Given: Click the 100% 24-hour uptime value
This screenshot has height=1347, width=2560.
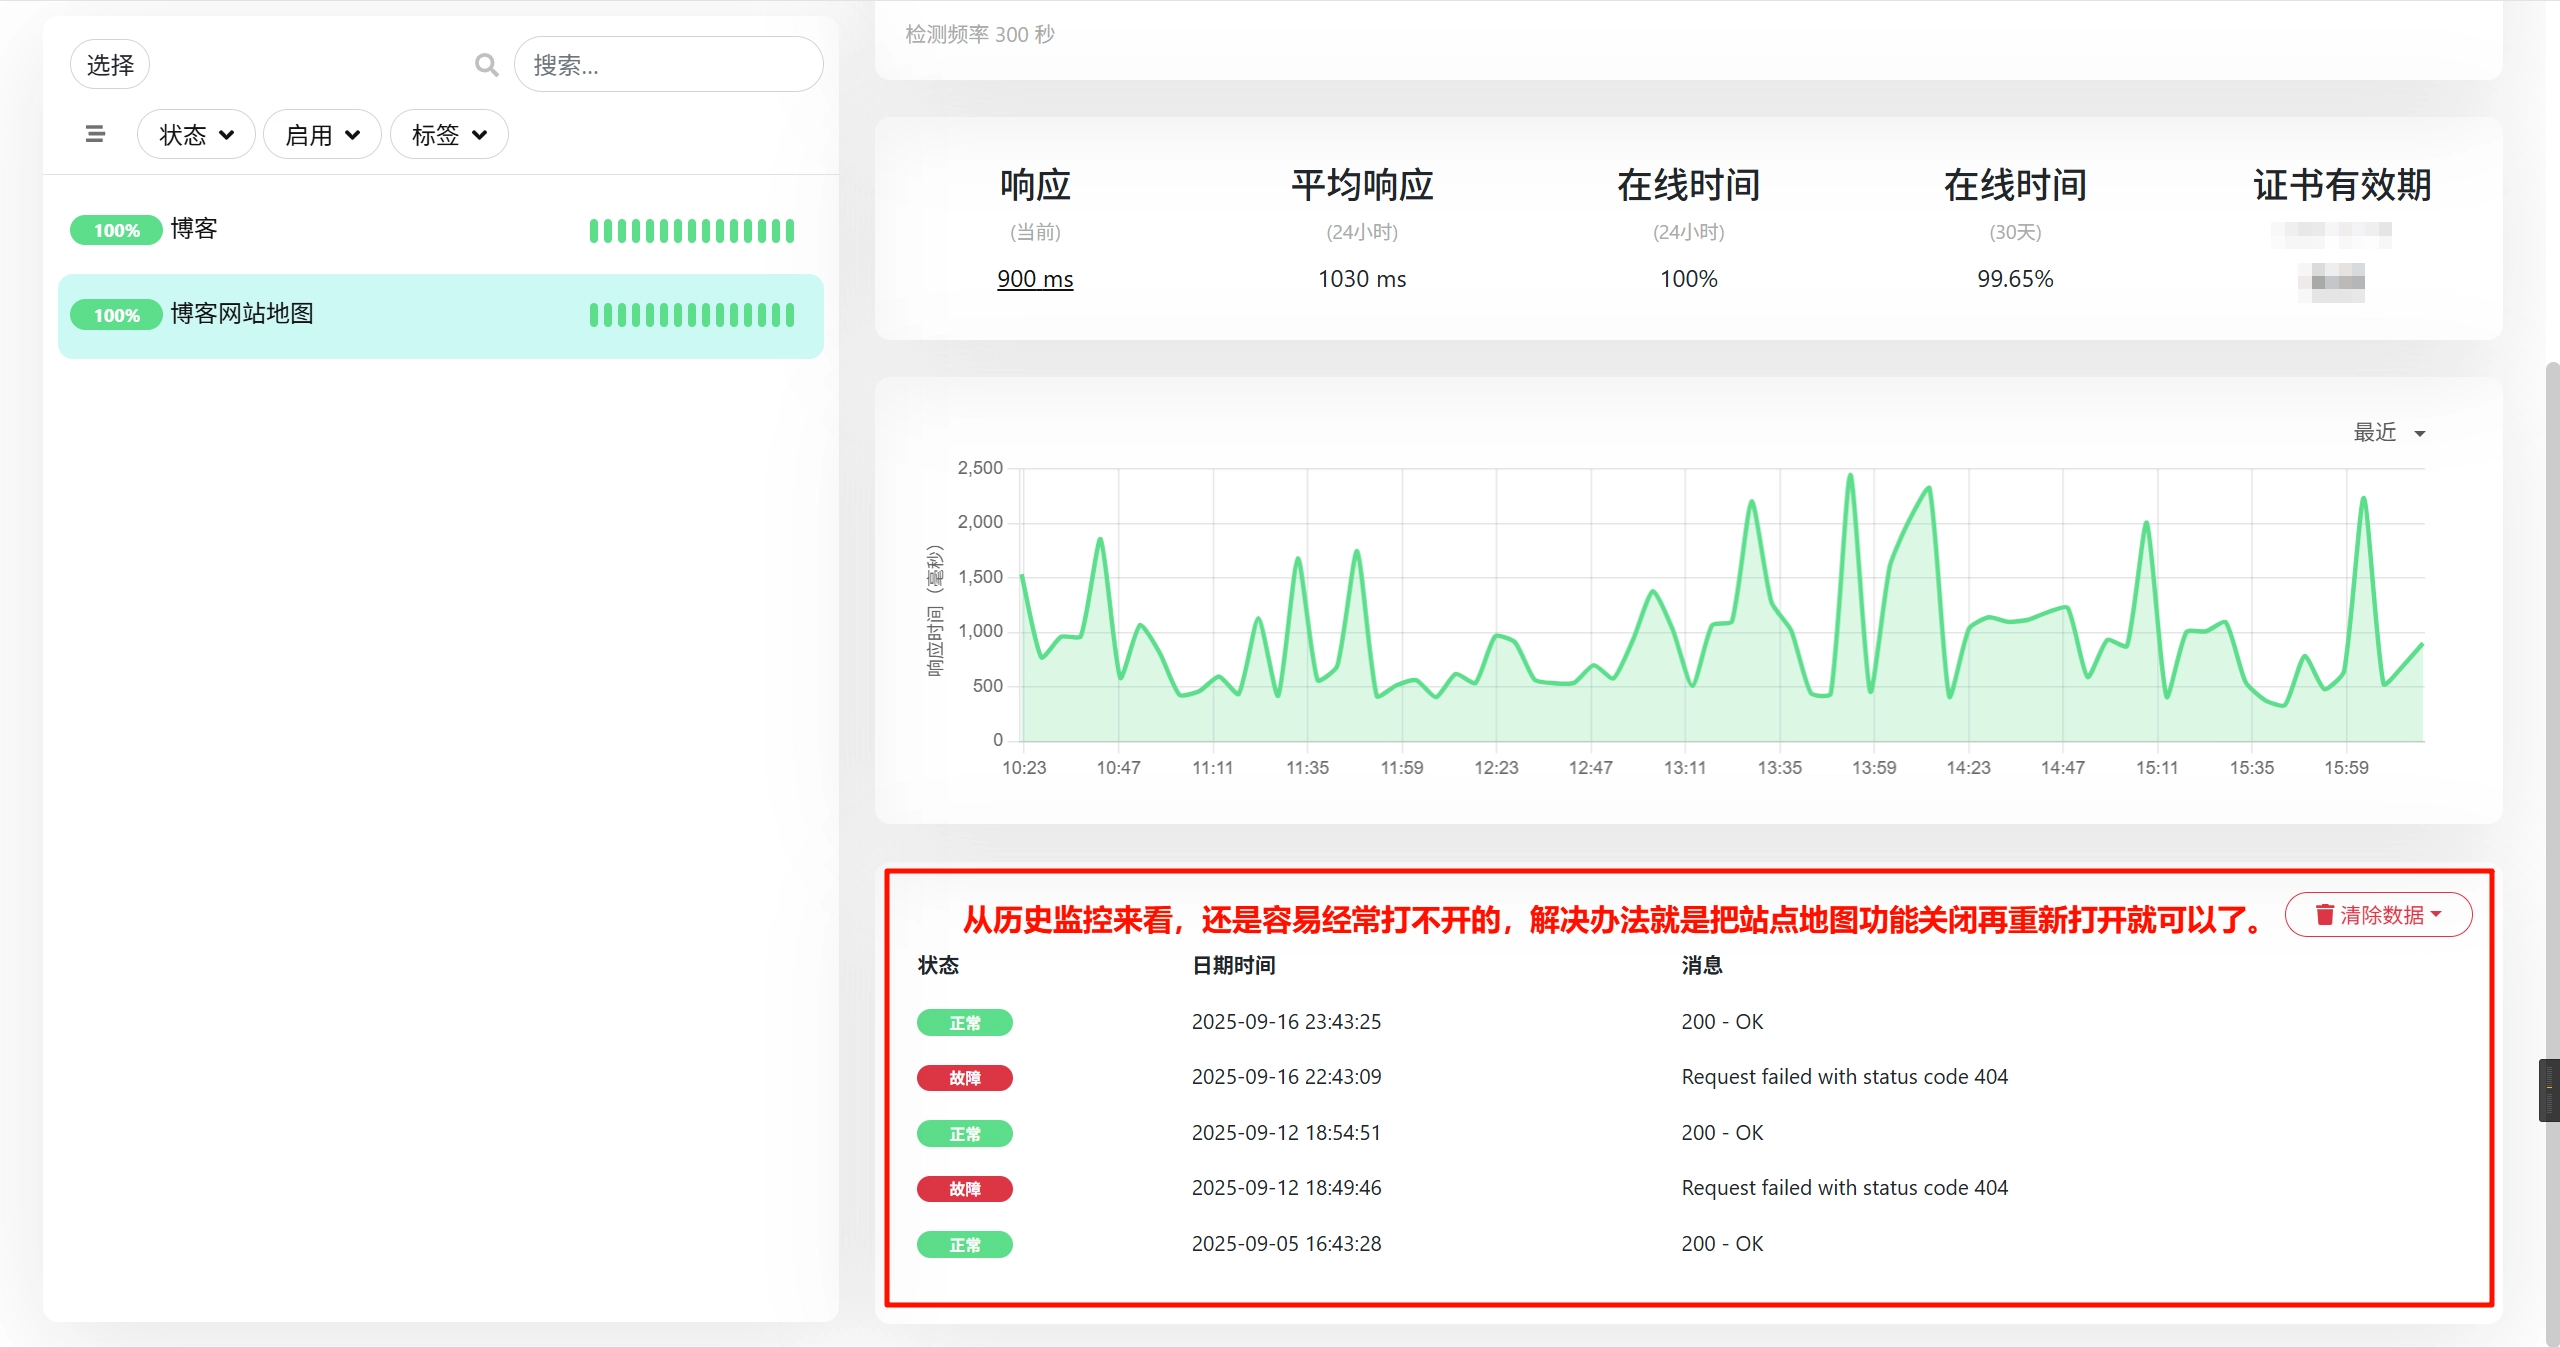Looking at the screenshot, I should [x=1689, y=279].
